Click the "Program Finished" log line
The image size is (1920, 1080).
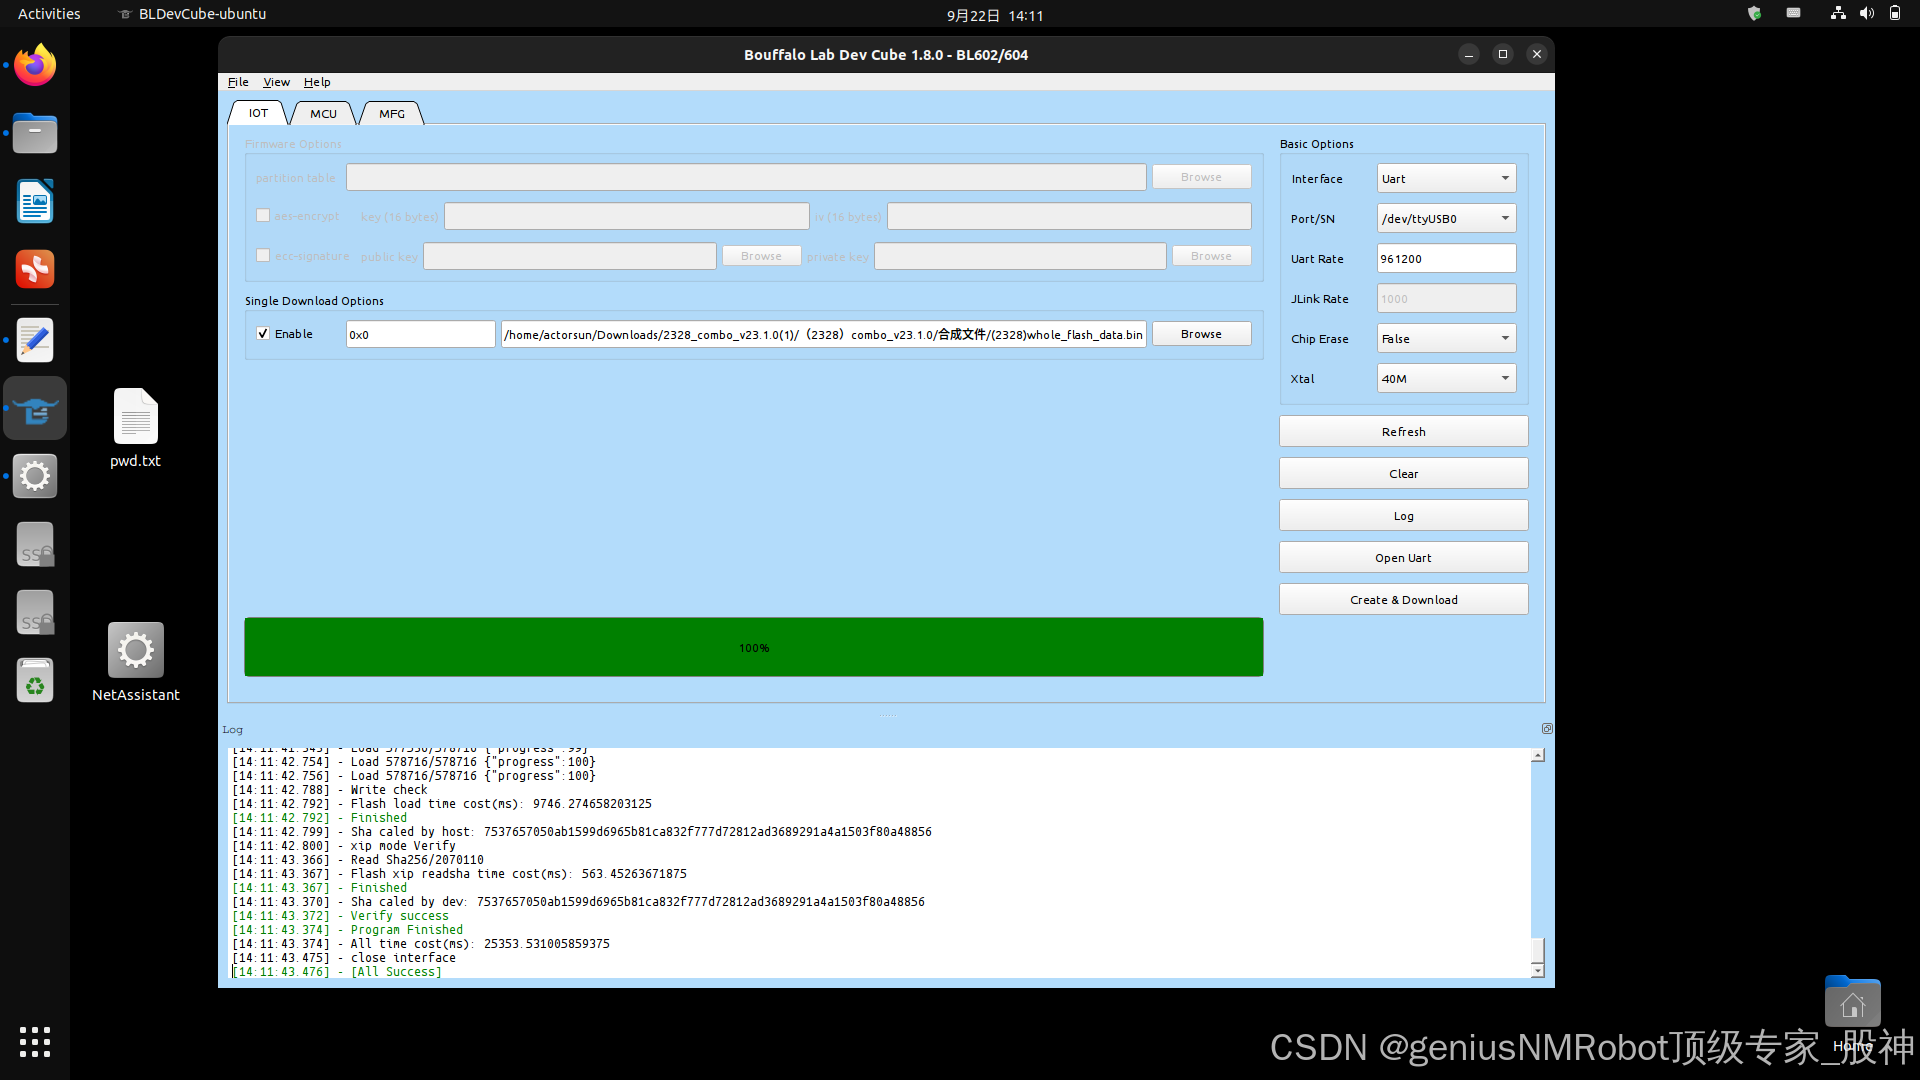click(x=406, y=930)
